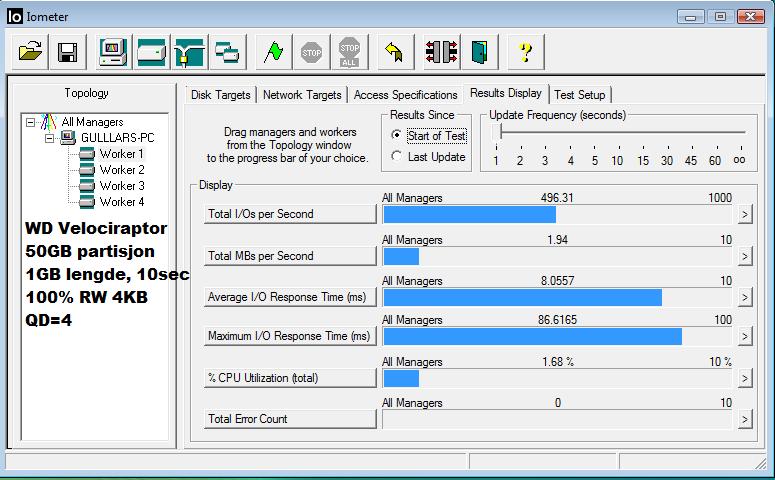The image size is (775, 480).
Task: Open details arrow for Total MBs per Second
Action: [x=745, y=256]
